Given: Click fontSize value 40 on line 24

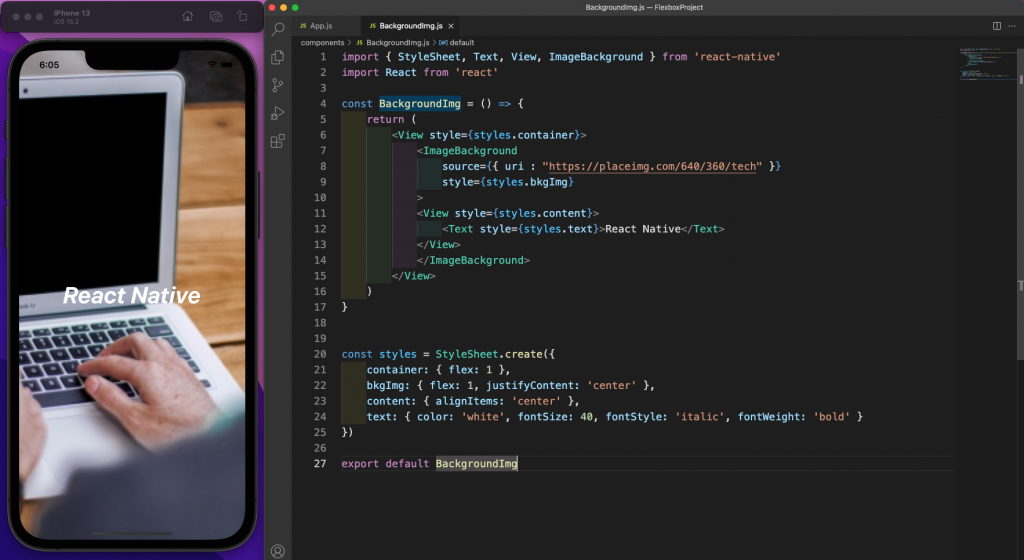Looking at the screenshot, I should tap(586, 417).
